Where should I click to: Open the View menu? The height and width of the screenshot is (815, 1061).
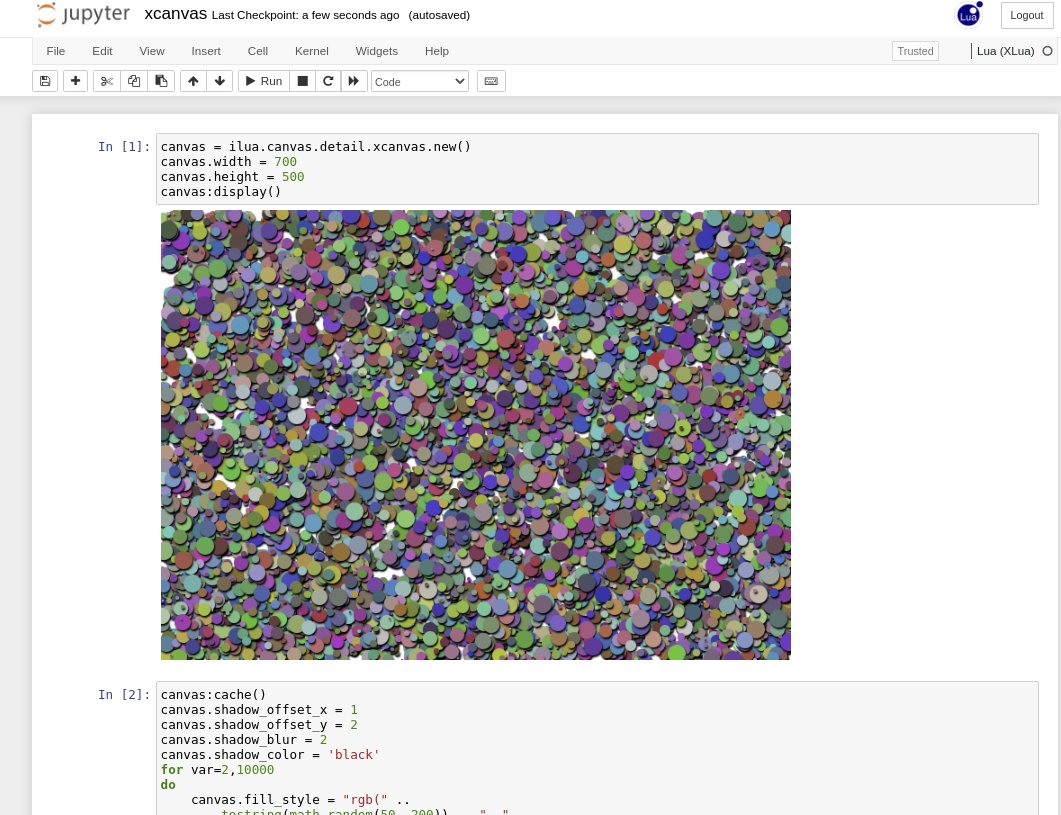pyautogui.click(x=152, y=51)
